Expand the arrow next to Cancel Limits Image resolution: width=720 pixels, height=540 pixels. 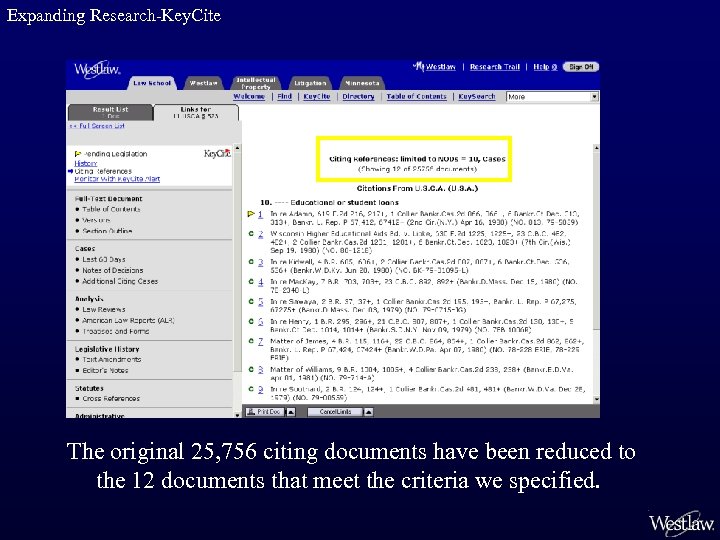[368, 412]
